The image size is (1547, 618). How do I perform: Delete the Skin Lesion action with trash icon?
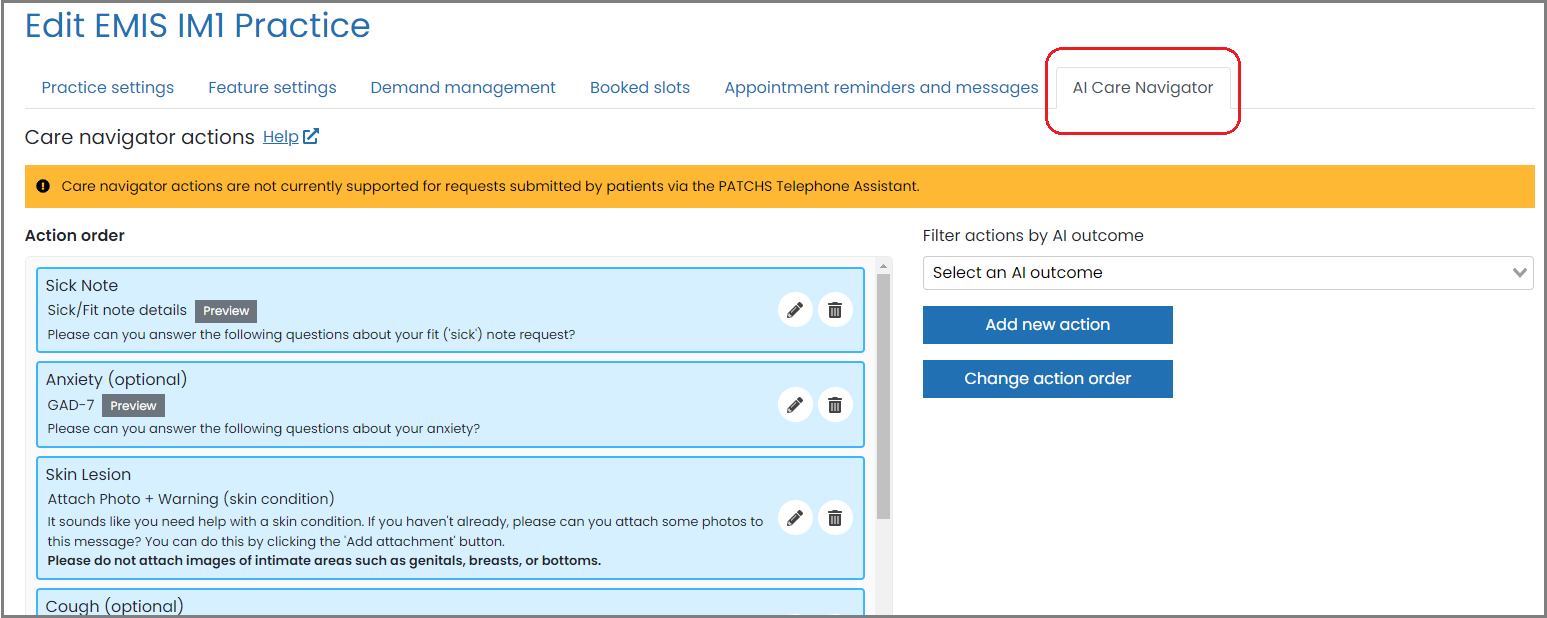coord(835,518)
